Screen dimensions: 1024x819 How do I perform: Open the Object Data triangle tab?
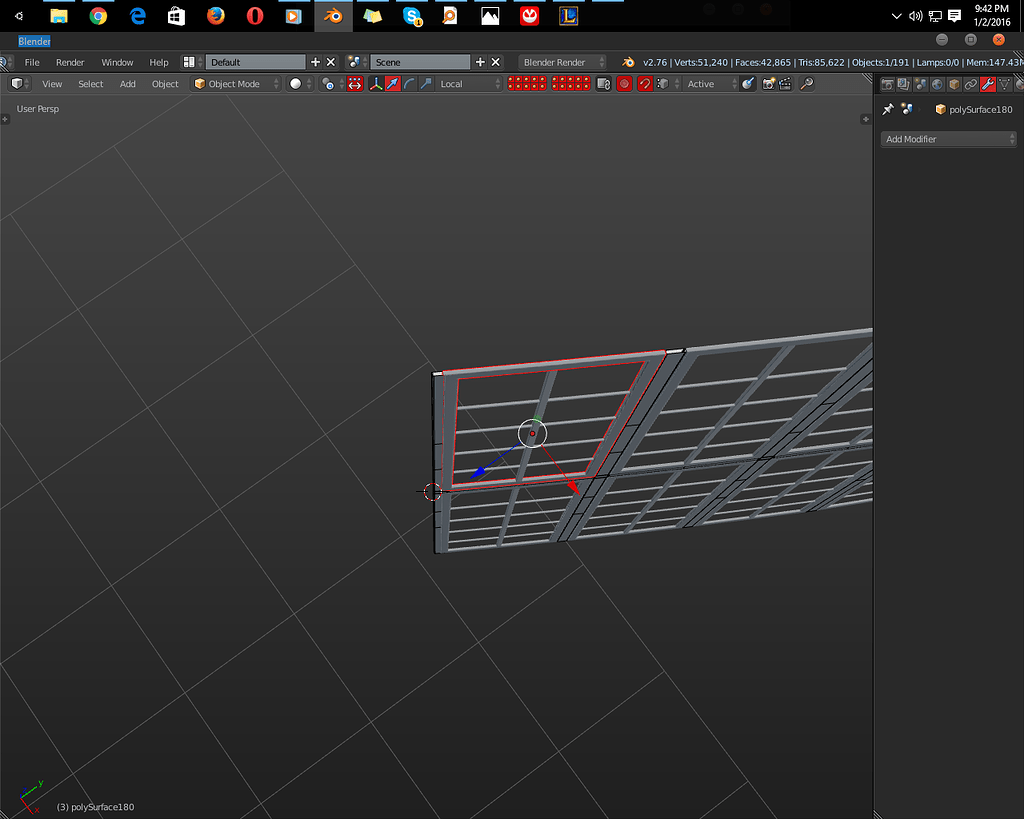[1005, 84]
